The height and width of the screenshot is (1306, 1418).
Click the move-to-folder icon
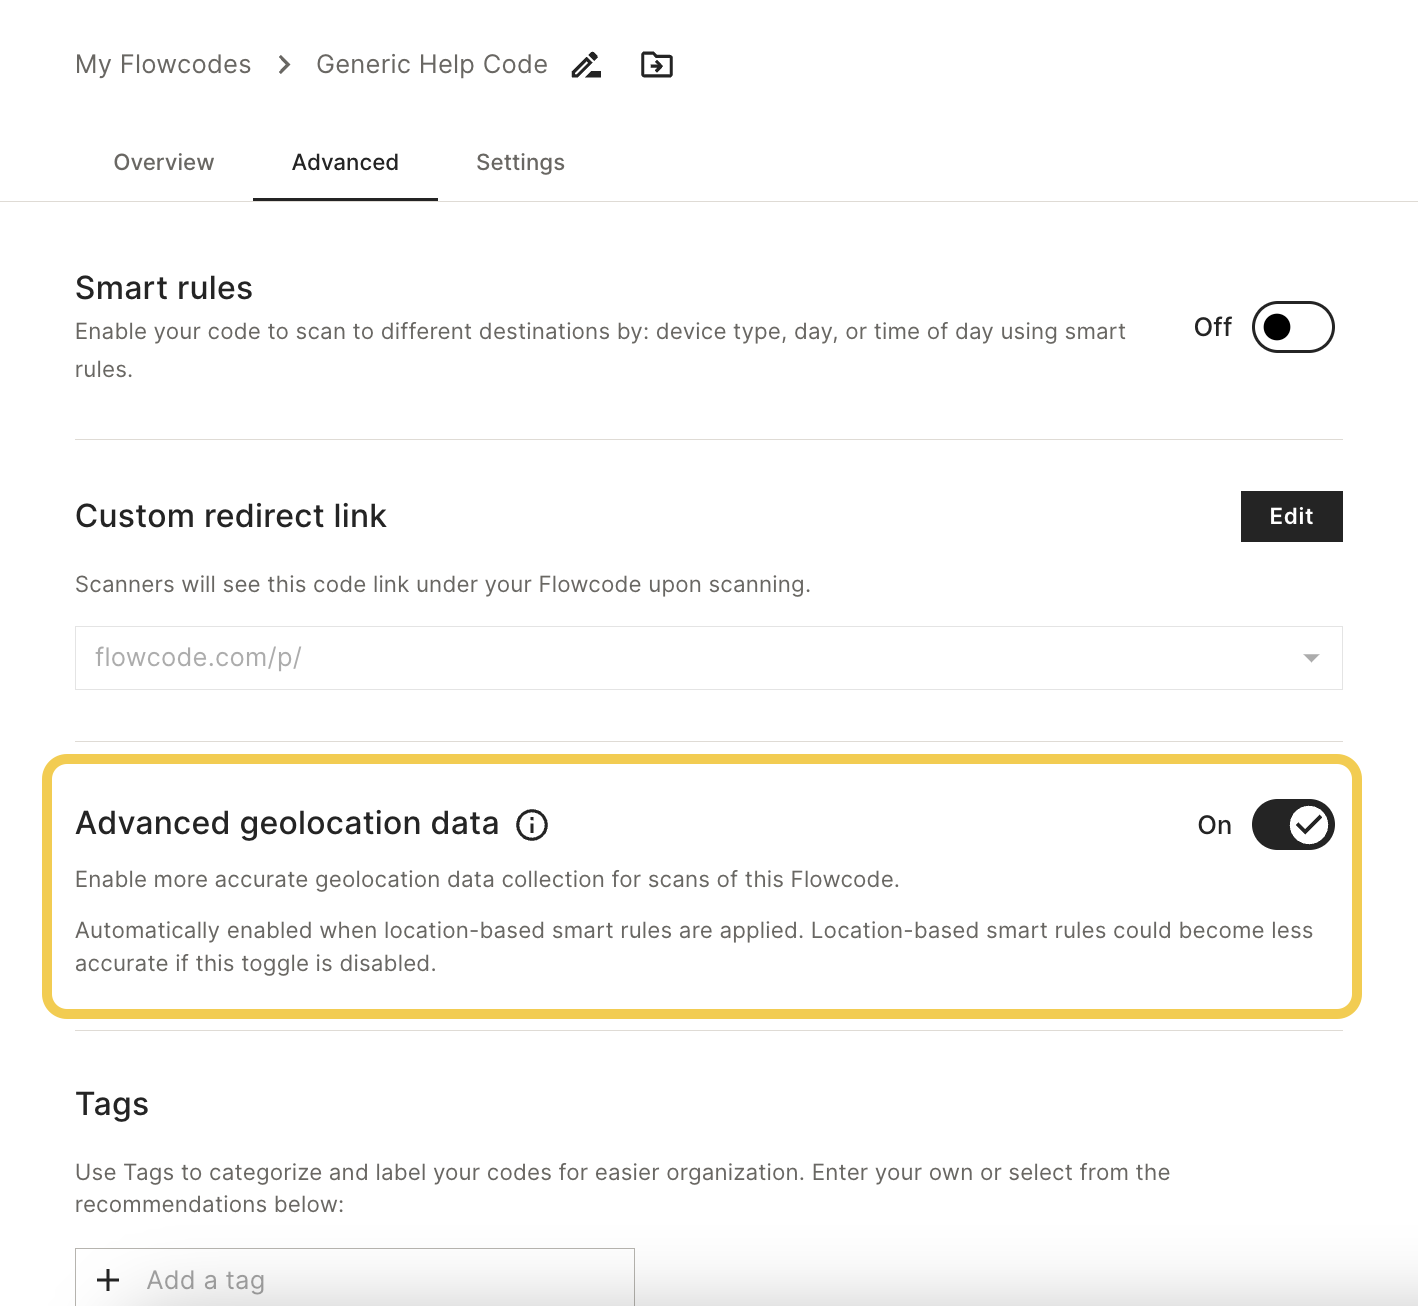point(657,65)
